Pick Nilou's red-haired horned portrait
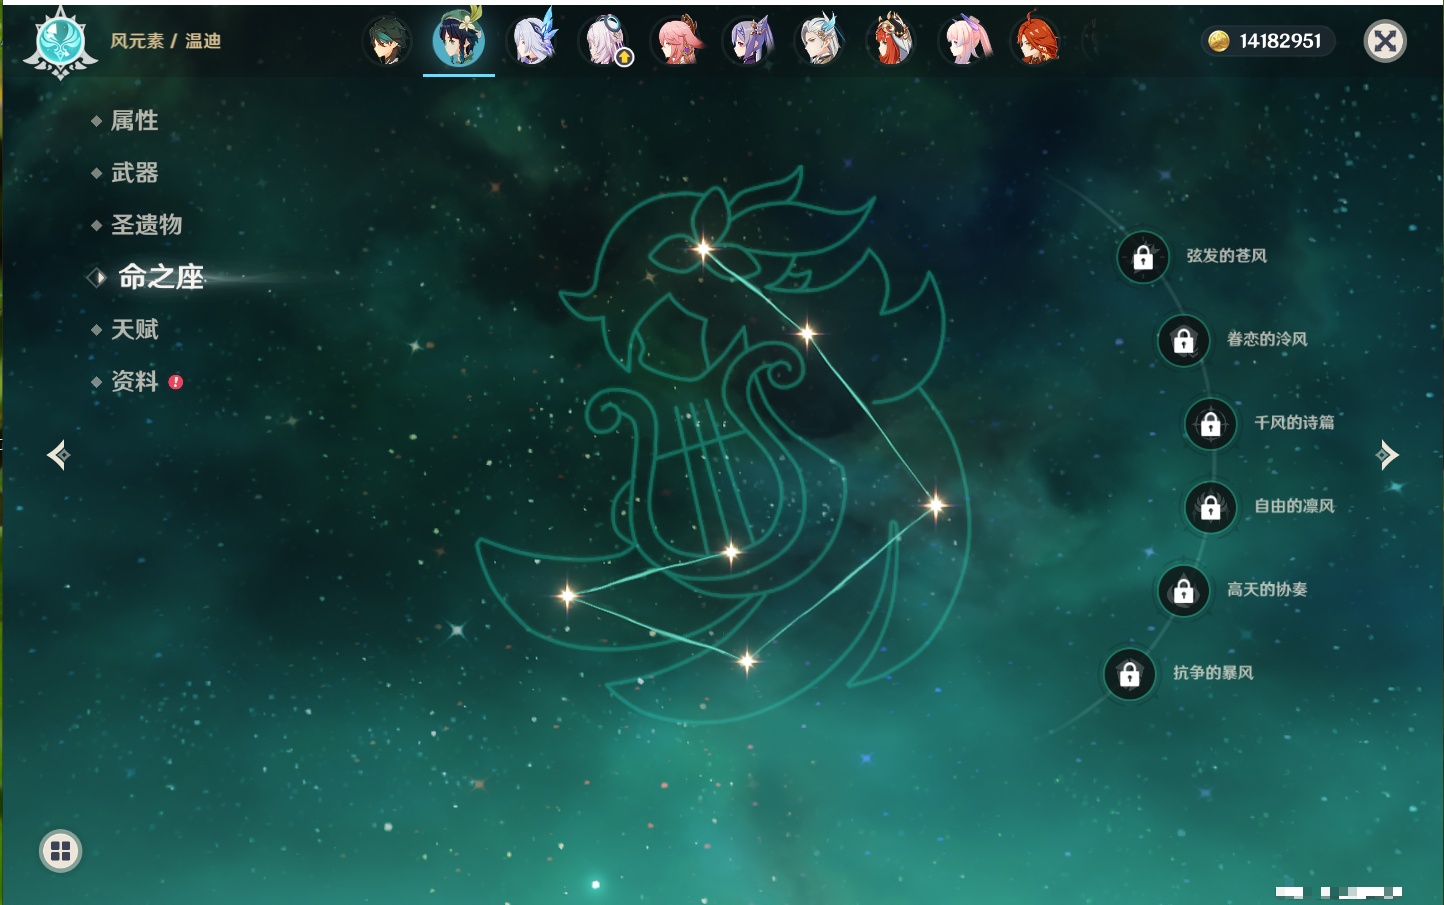The image size is (1444, 905). point(892,42)
